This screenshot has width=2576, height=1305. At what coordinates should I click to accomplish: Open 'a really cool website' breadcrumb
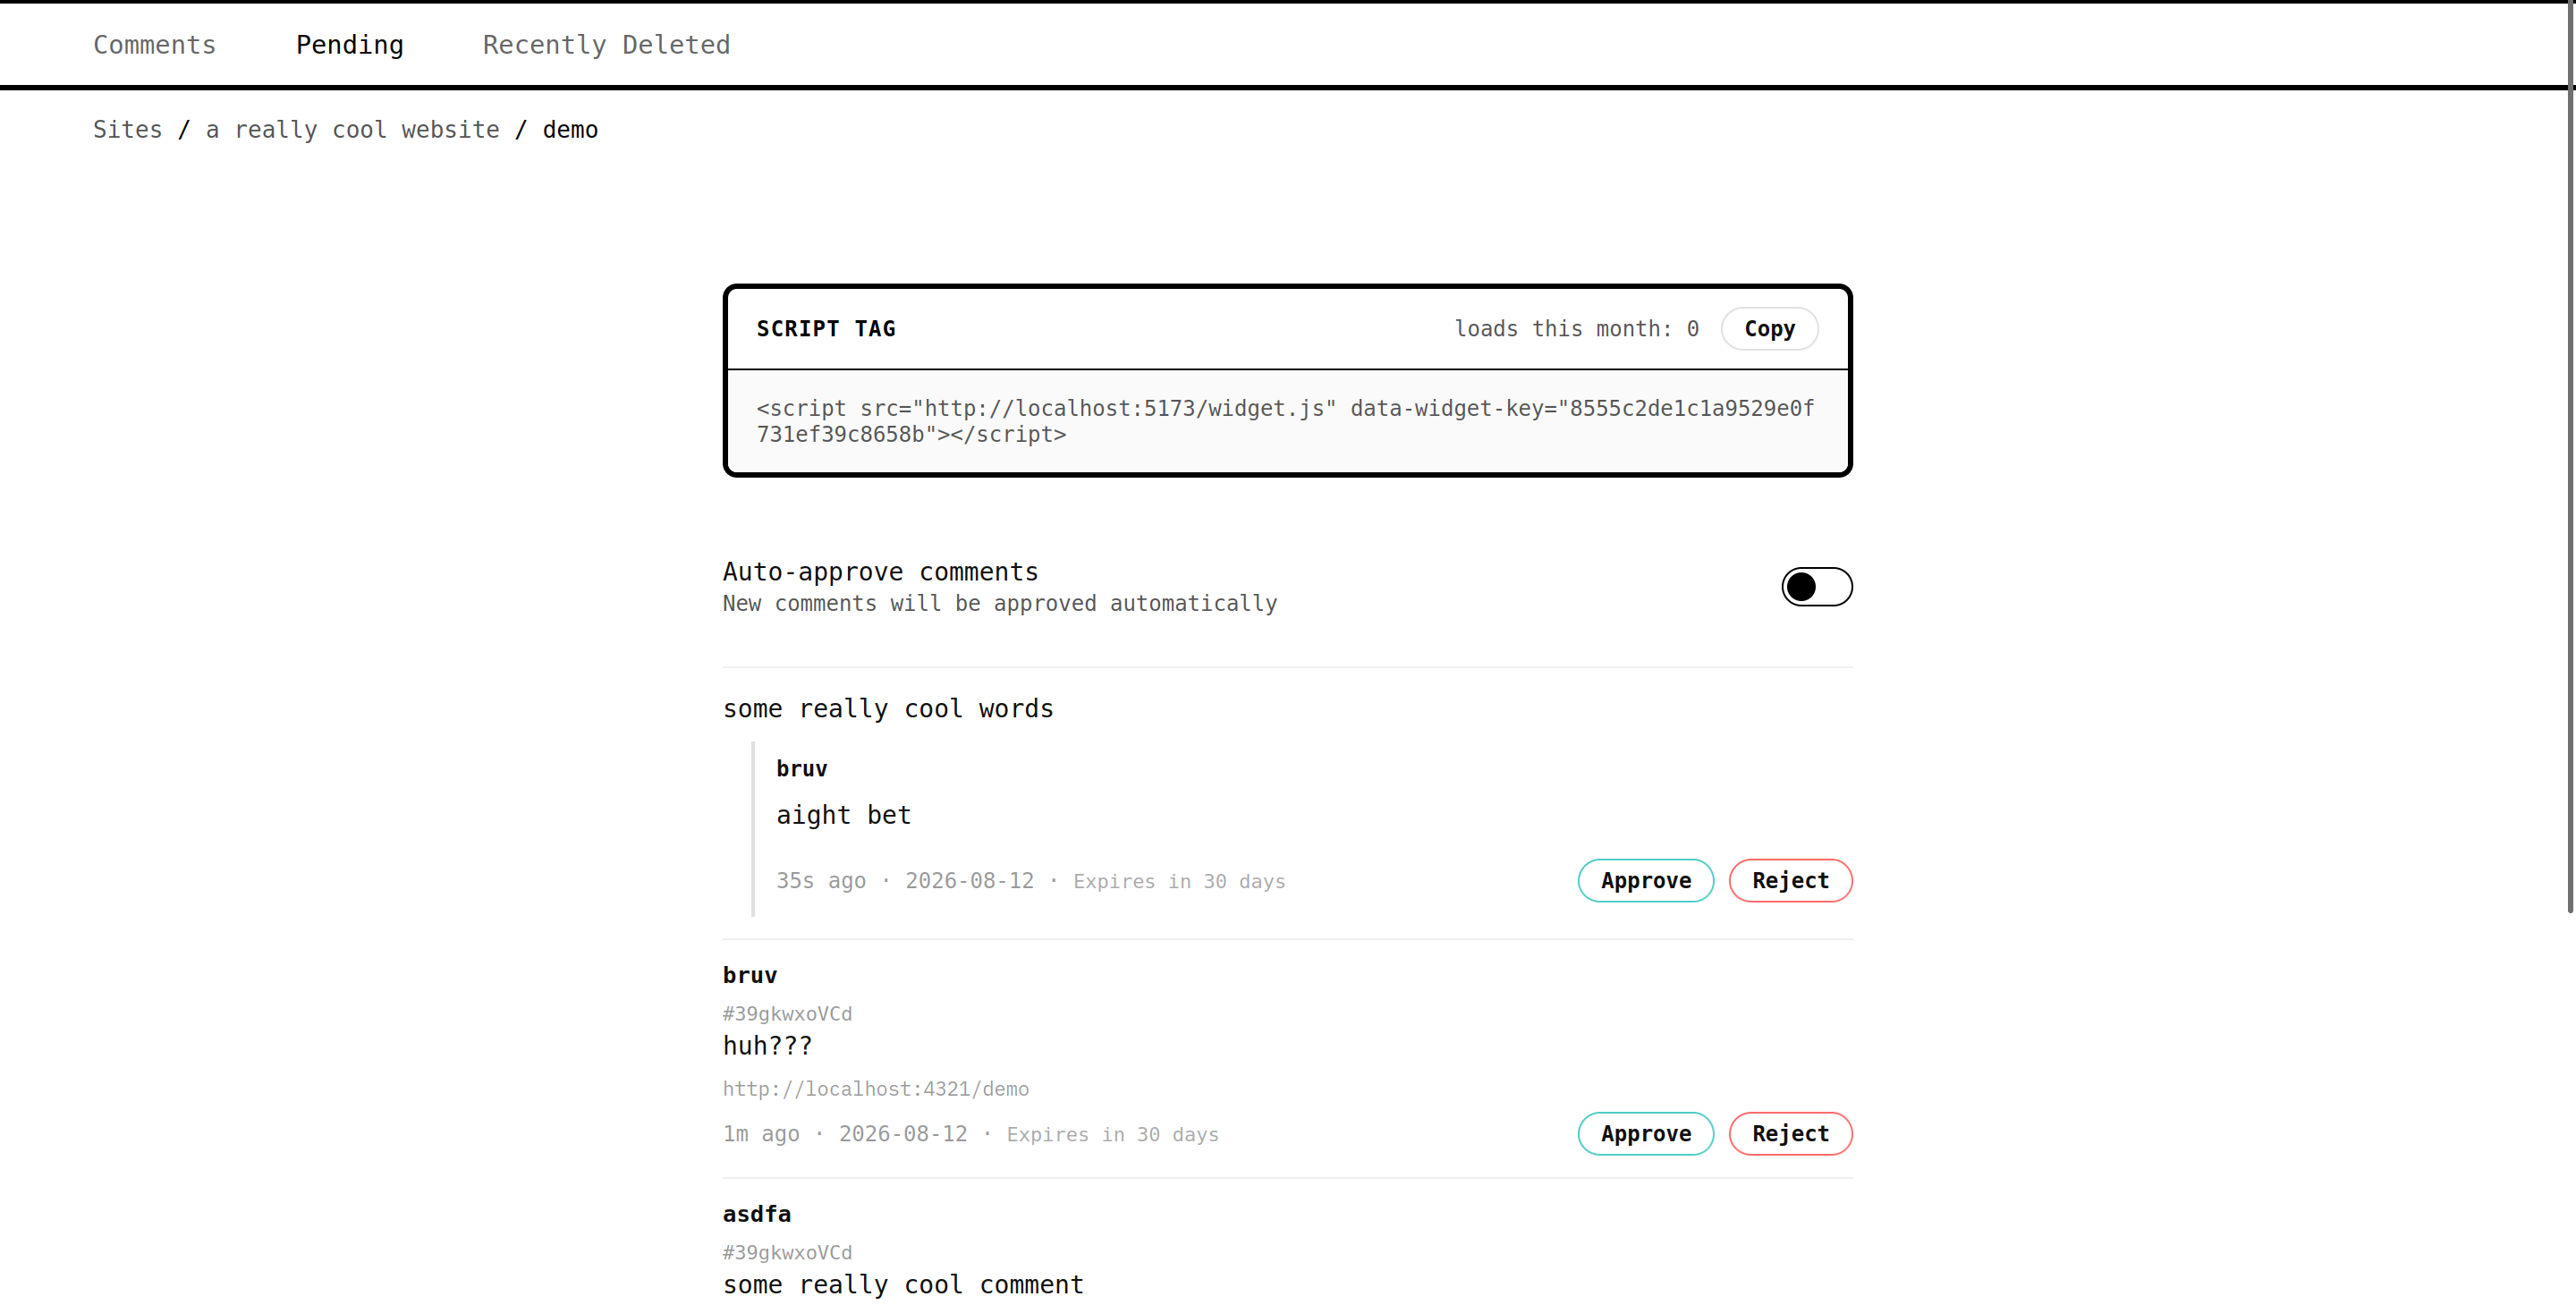pos(352,130)
